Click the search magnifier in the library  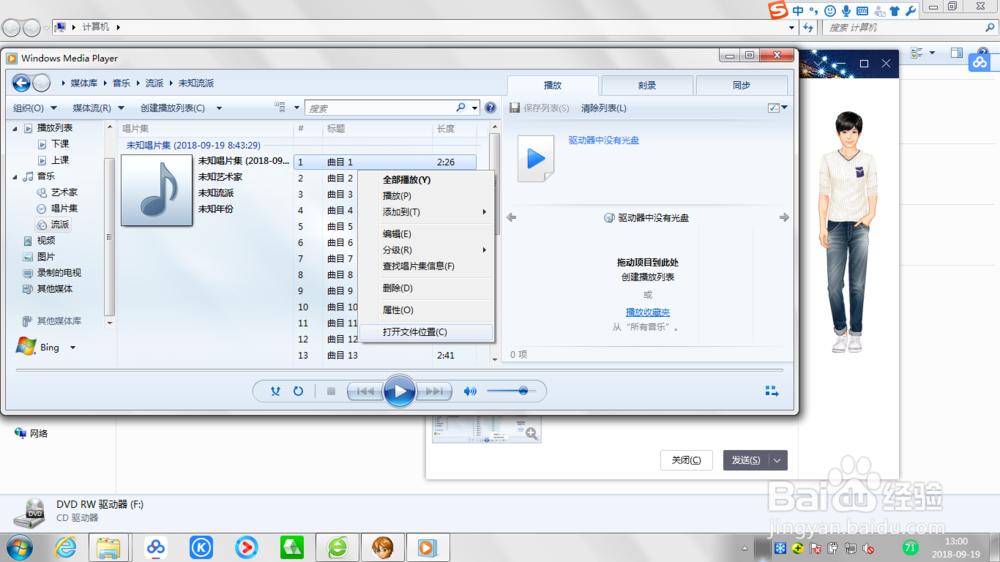[x=460, y=108]
